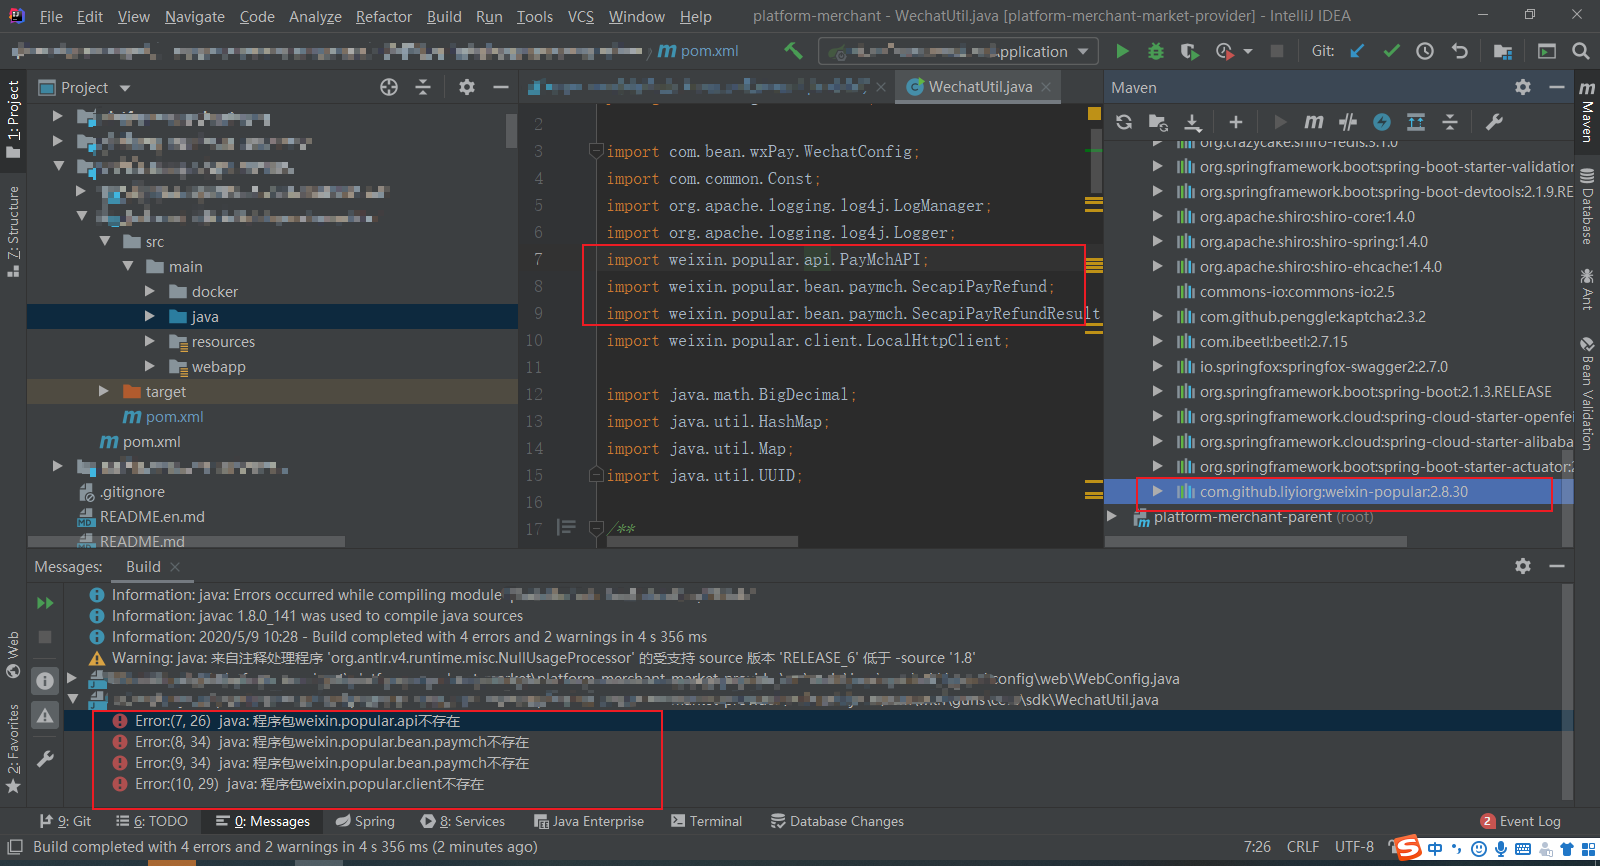The image size is (1600, 866).
Task: Change CRLF line separator in status bar
Action: pos(1303,847)
